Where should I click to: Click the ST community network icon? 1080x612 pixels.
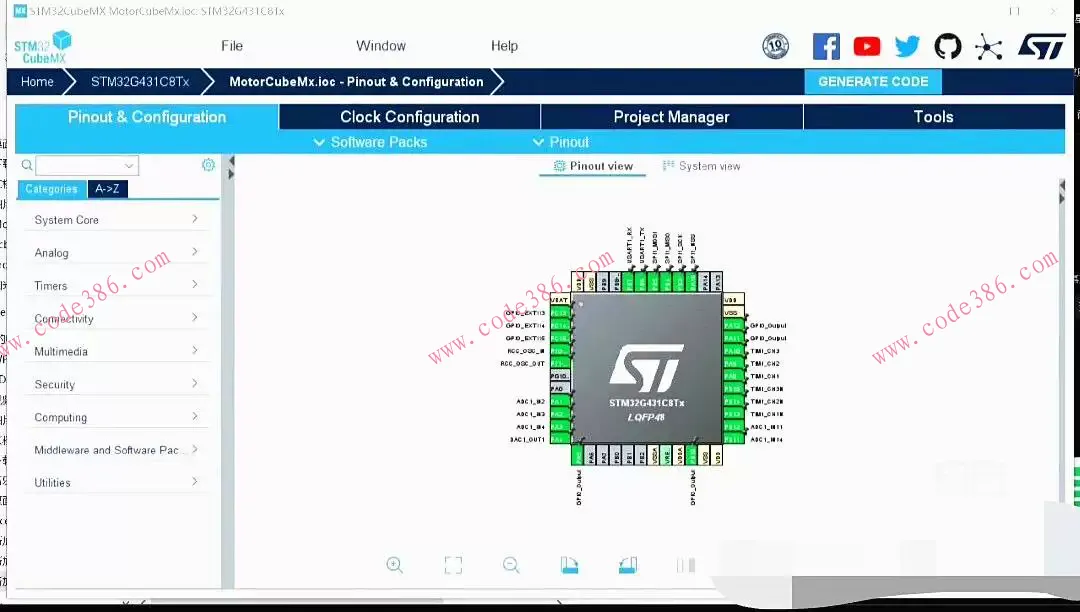[x=988, y=47]
